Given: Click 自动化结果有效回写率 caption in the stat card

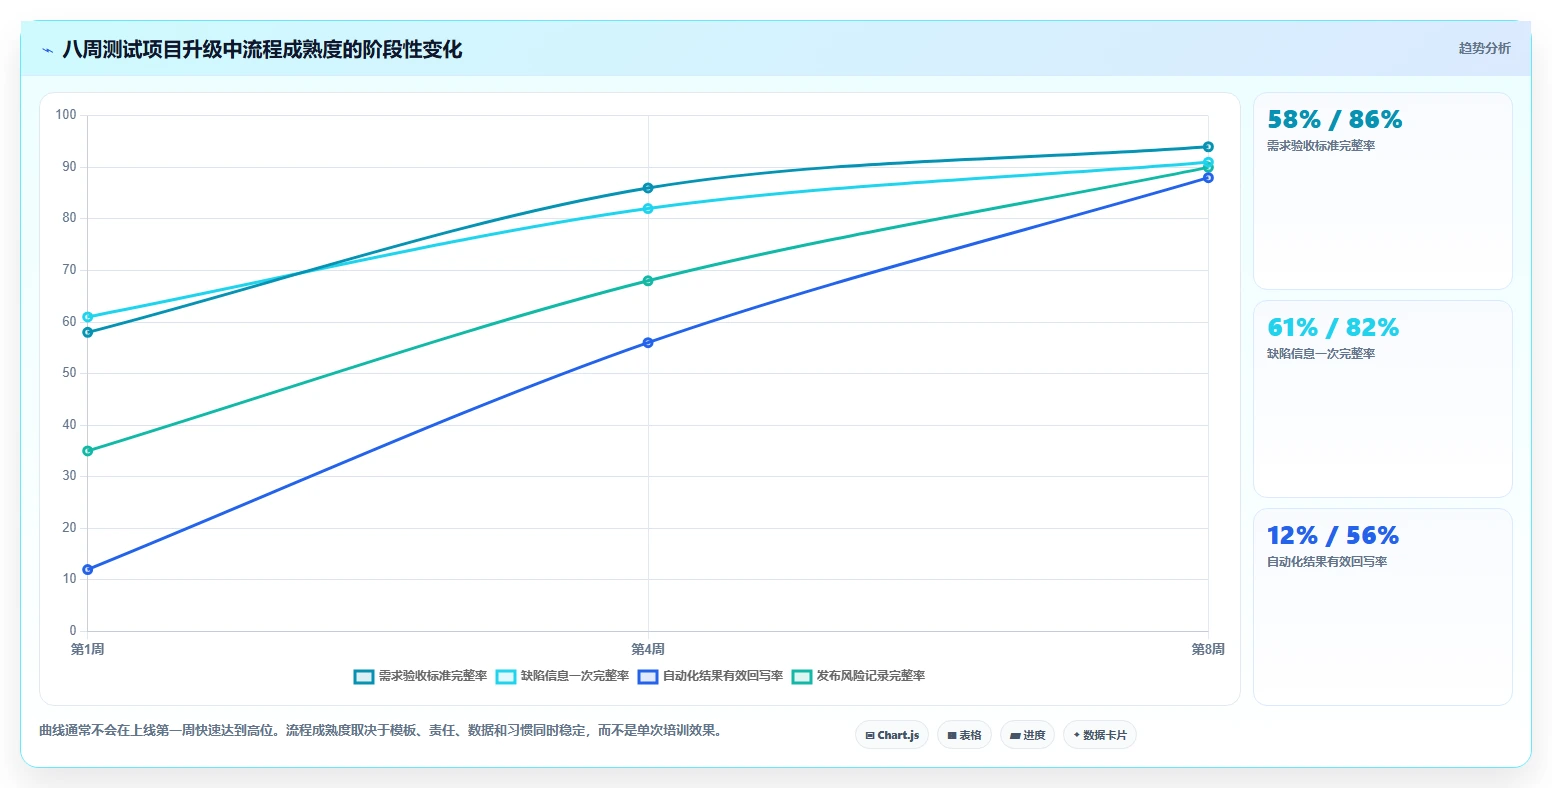Looking at the screenshot, I should pos(1327,562).
